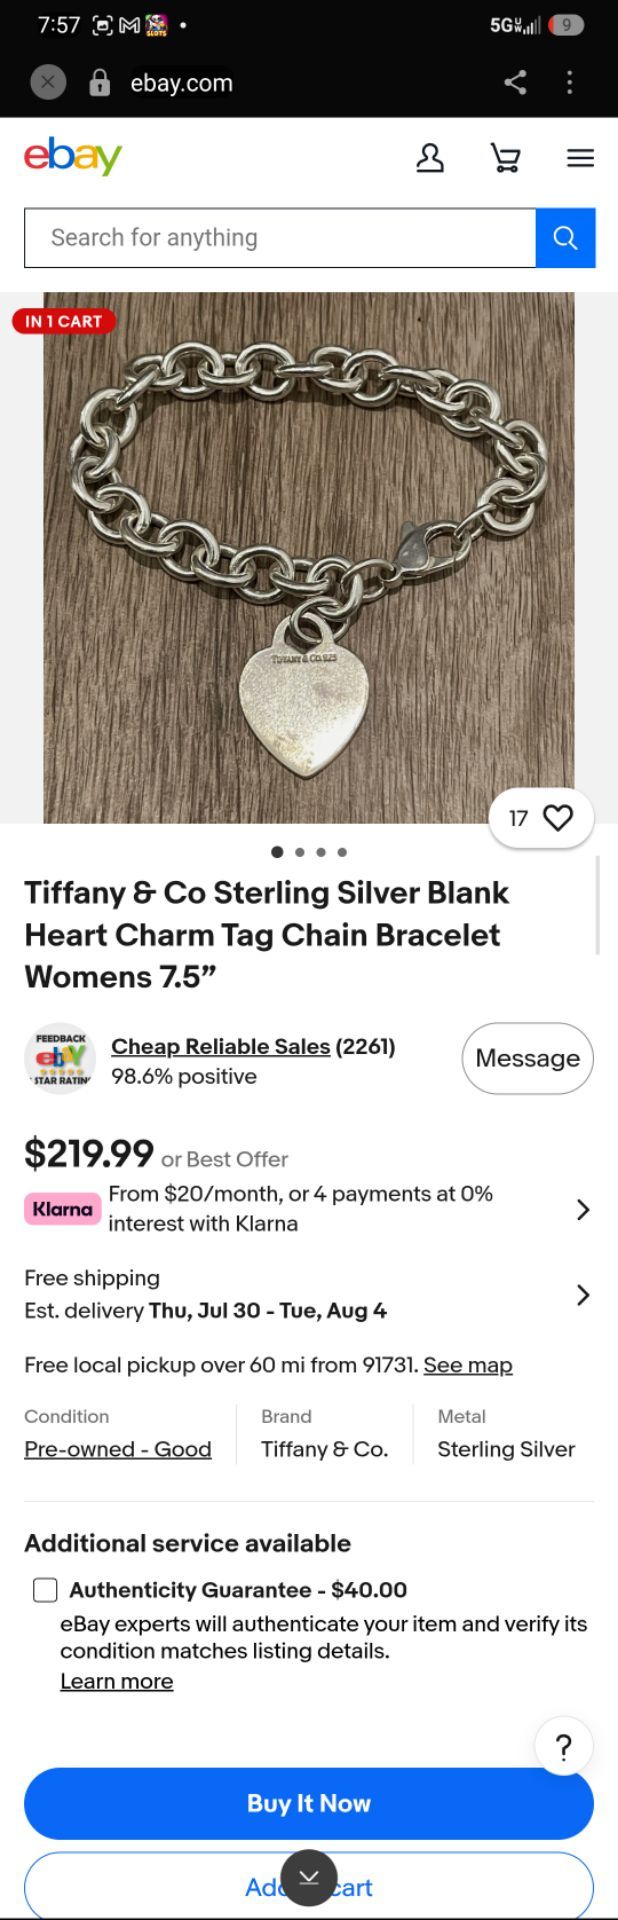
Task: Select the second image carousel dot
Action: click(299, 852)
